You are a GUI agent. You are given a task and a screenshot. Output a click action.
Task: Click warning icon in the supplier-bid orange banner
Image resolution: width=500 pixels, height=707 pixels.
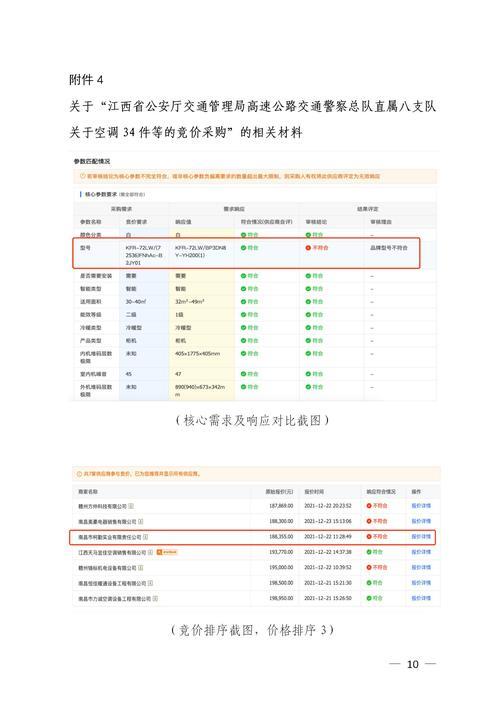(79, 474)
